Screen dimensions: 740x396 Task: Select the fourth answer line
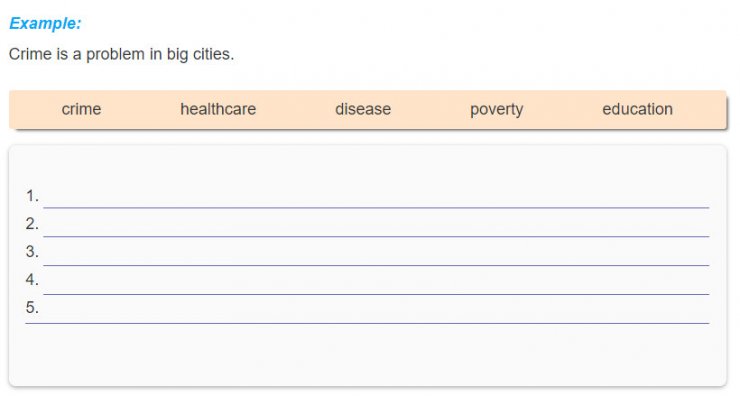376,283
